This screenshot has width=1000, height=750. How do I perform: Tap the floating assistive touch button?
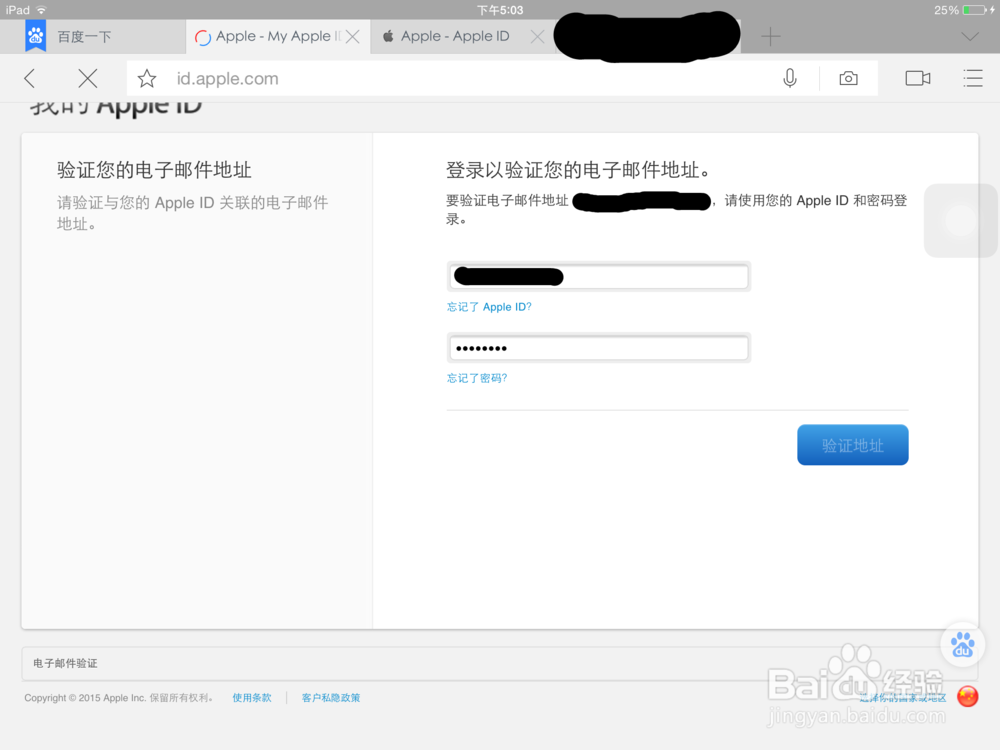pos(961,221)
